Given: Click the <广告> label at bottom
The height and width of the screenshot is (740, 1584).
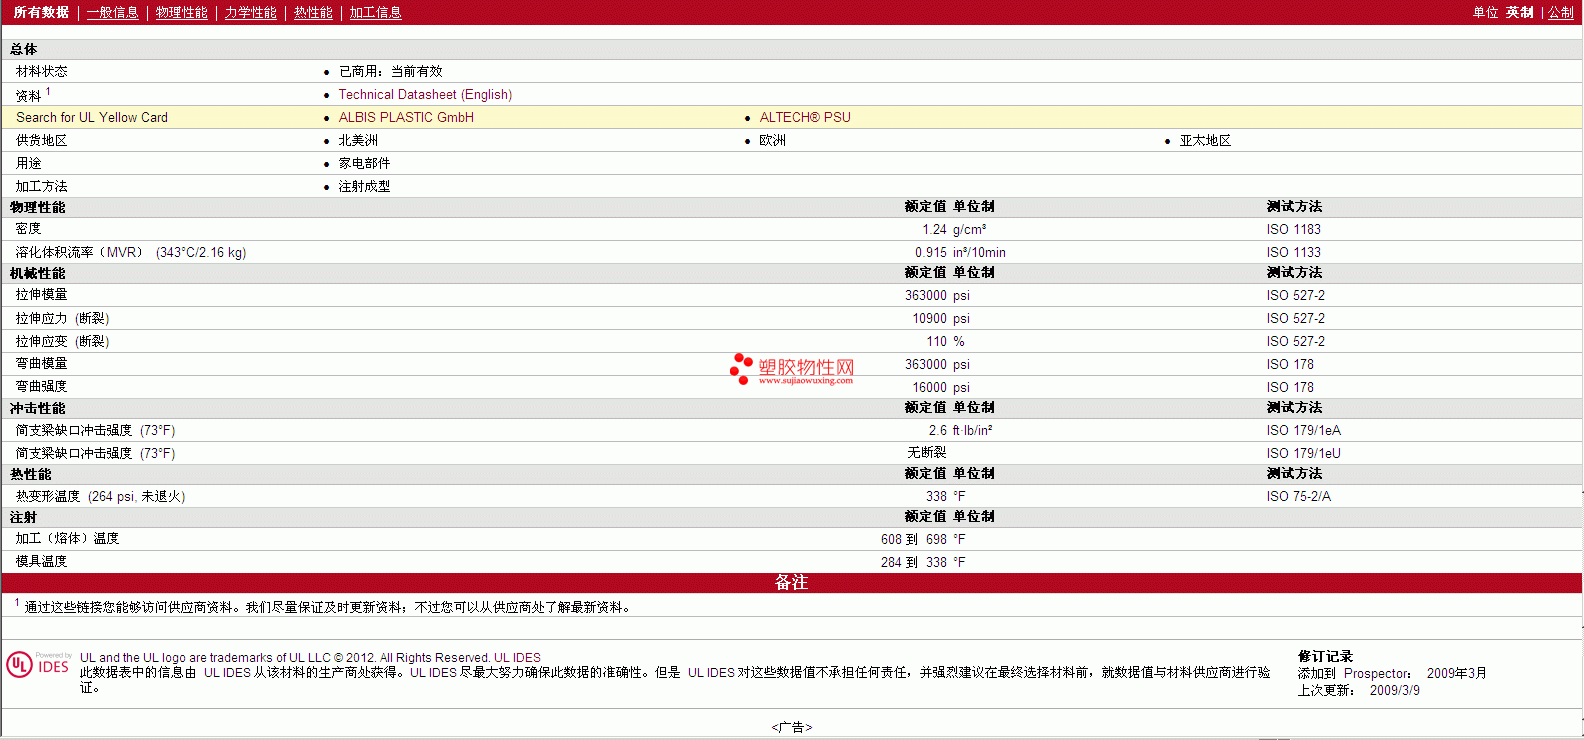Looking at the screenshot, I should pyautogui.click(x=792, y=727).
